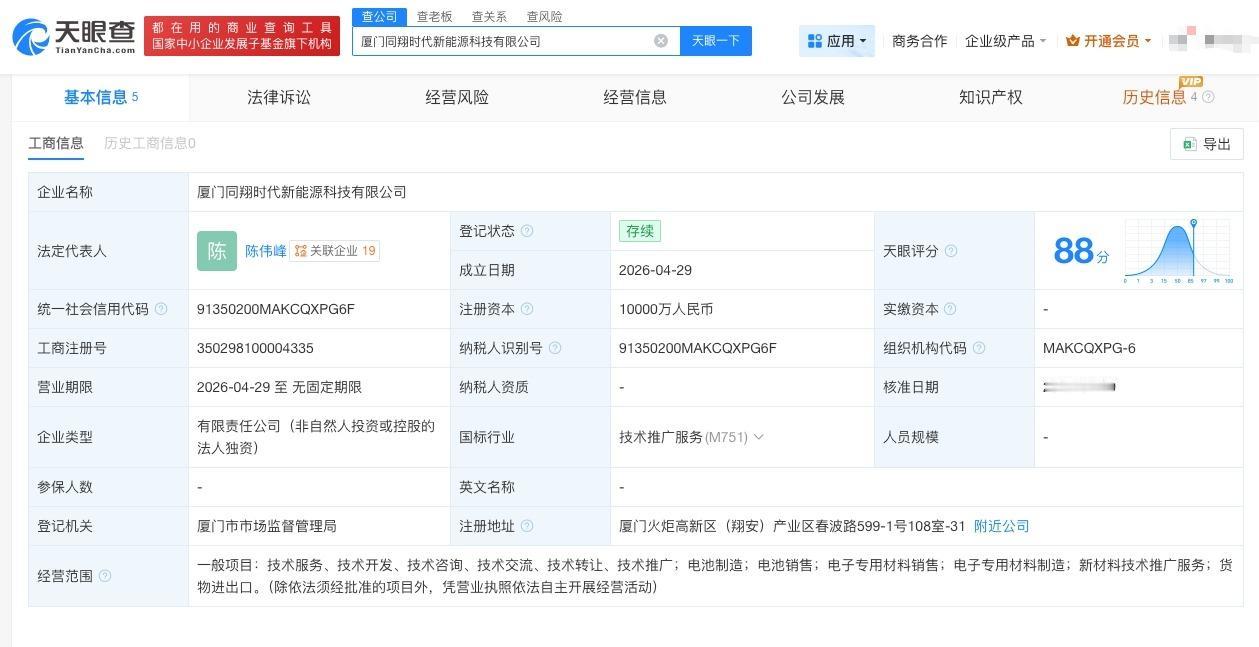The width and height of the screenshot is (1259, 647).
Task: Click the 开通会员 membership icon
Action: click(x=1073, y=40)
